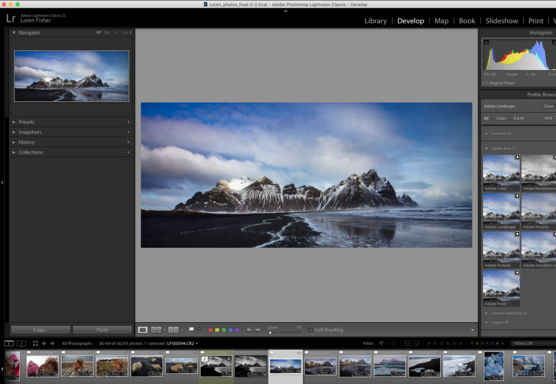Viewport: 556px width, 384px height.
Task: Show only B&W profiles
Action: tap(518, 118)
